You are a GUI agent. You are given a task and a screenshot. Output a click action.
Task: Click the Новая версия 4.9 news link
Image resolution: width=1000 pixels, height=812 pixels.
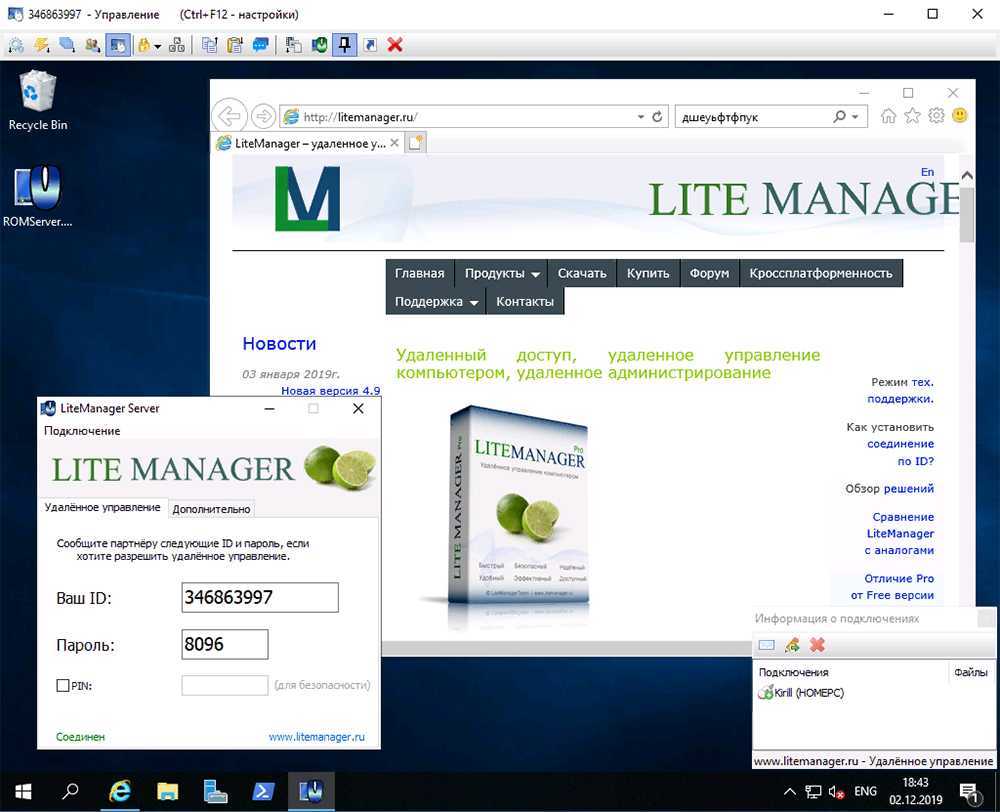point(330,391)
